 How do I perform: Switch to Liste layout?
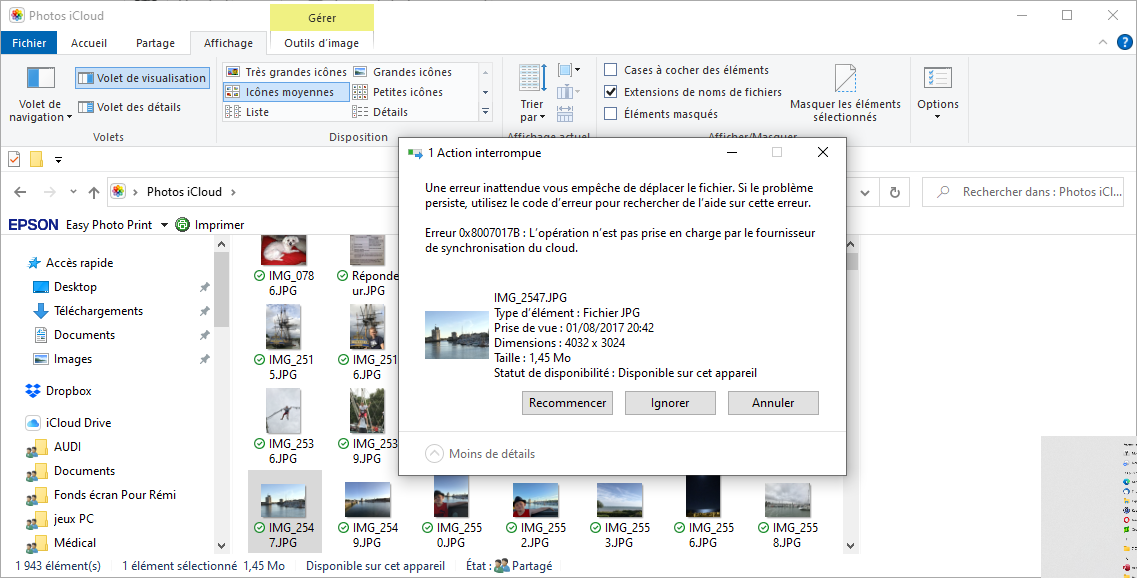[247, 112]
